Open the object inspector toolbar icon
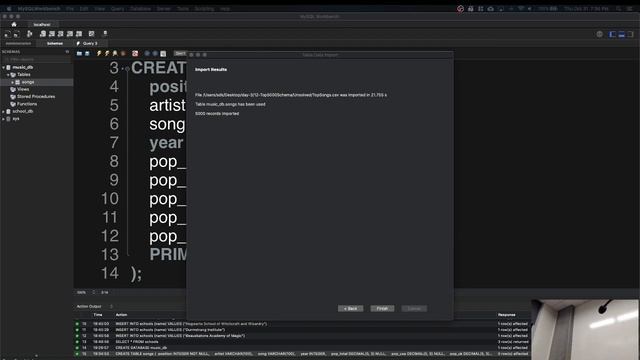The width and height of the screenshot is (640, 360). (x=29, y=34)
